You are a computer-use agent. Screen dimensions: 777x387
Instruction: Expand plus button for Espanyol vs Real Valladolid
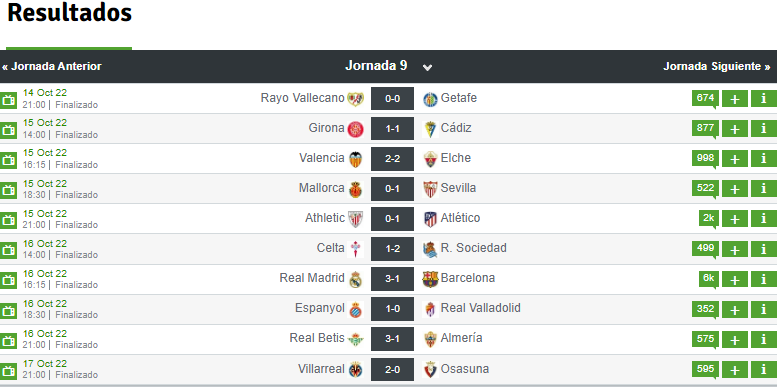click(735, 310)
